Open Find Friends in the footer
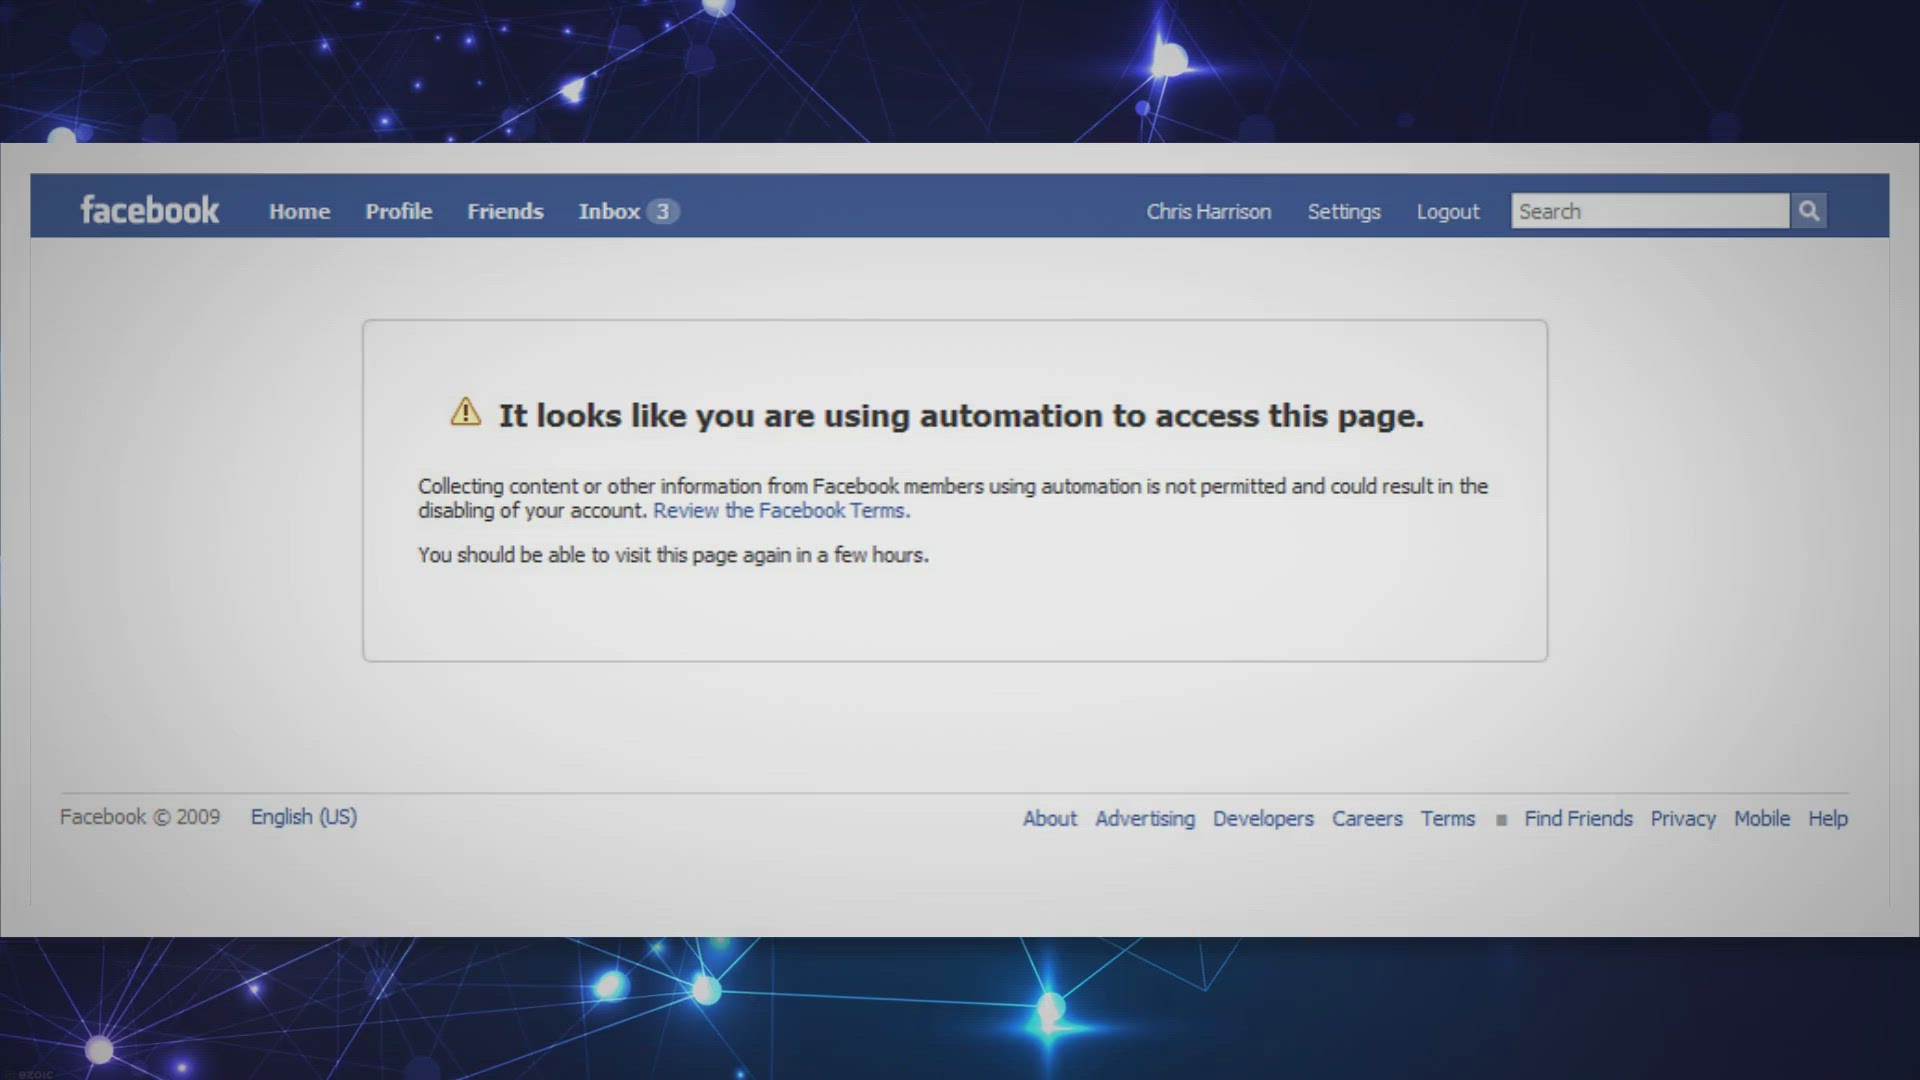Screen dimensions: 1920x1080 tap(1578, 818)
